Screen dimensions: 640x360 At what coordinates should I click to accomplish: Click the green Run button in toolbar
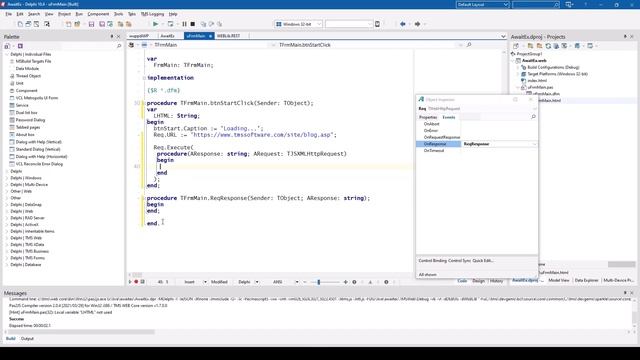point(155,24)
